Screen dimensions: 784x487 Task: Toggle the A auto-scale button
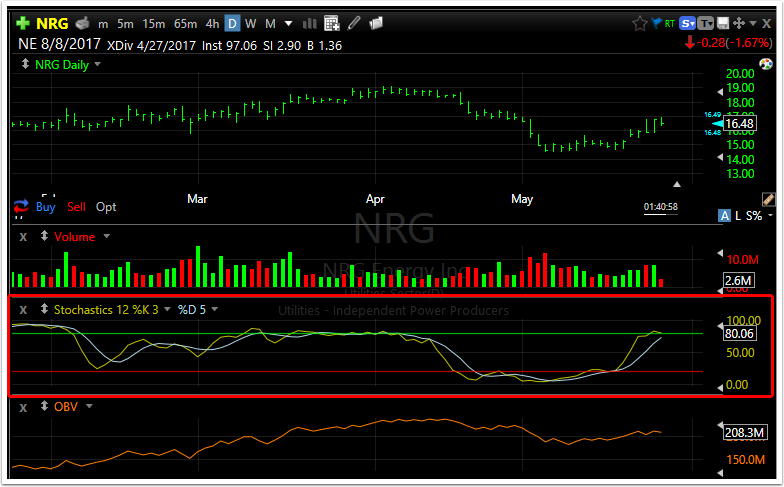tap(724, 216)
